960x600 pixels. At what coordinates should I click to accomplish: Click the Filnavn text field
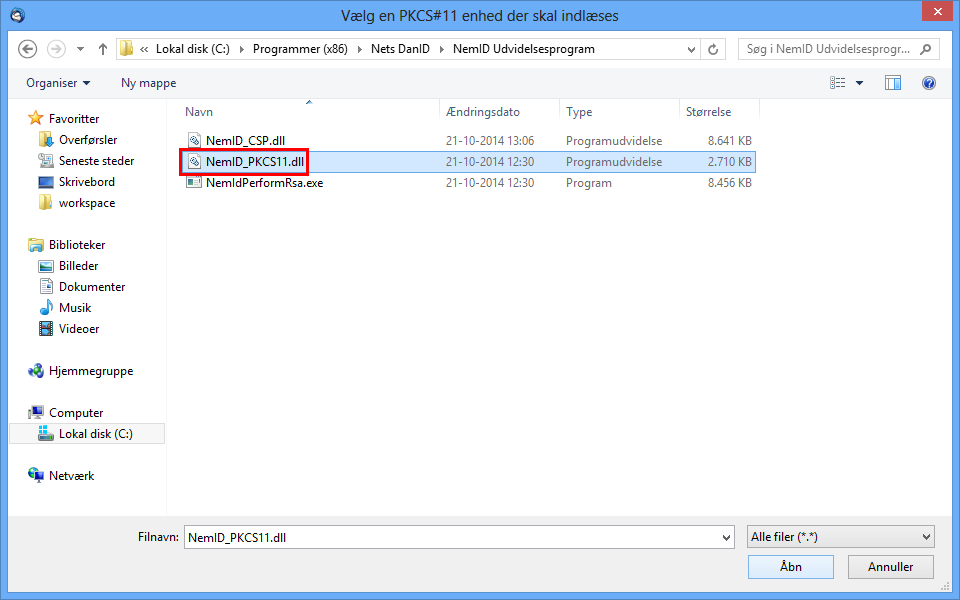coord(452,538)
